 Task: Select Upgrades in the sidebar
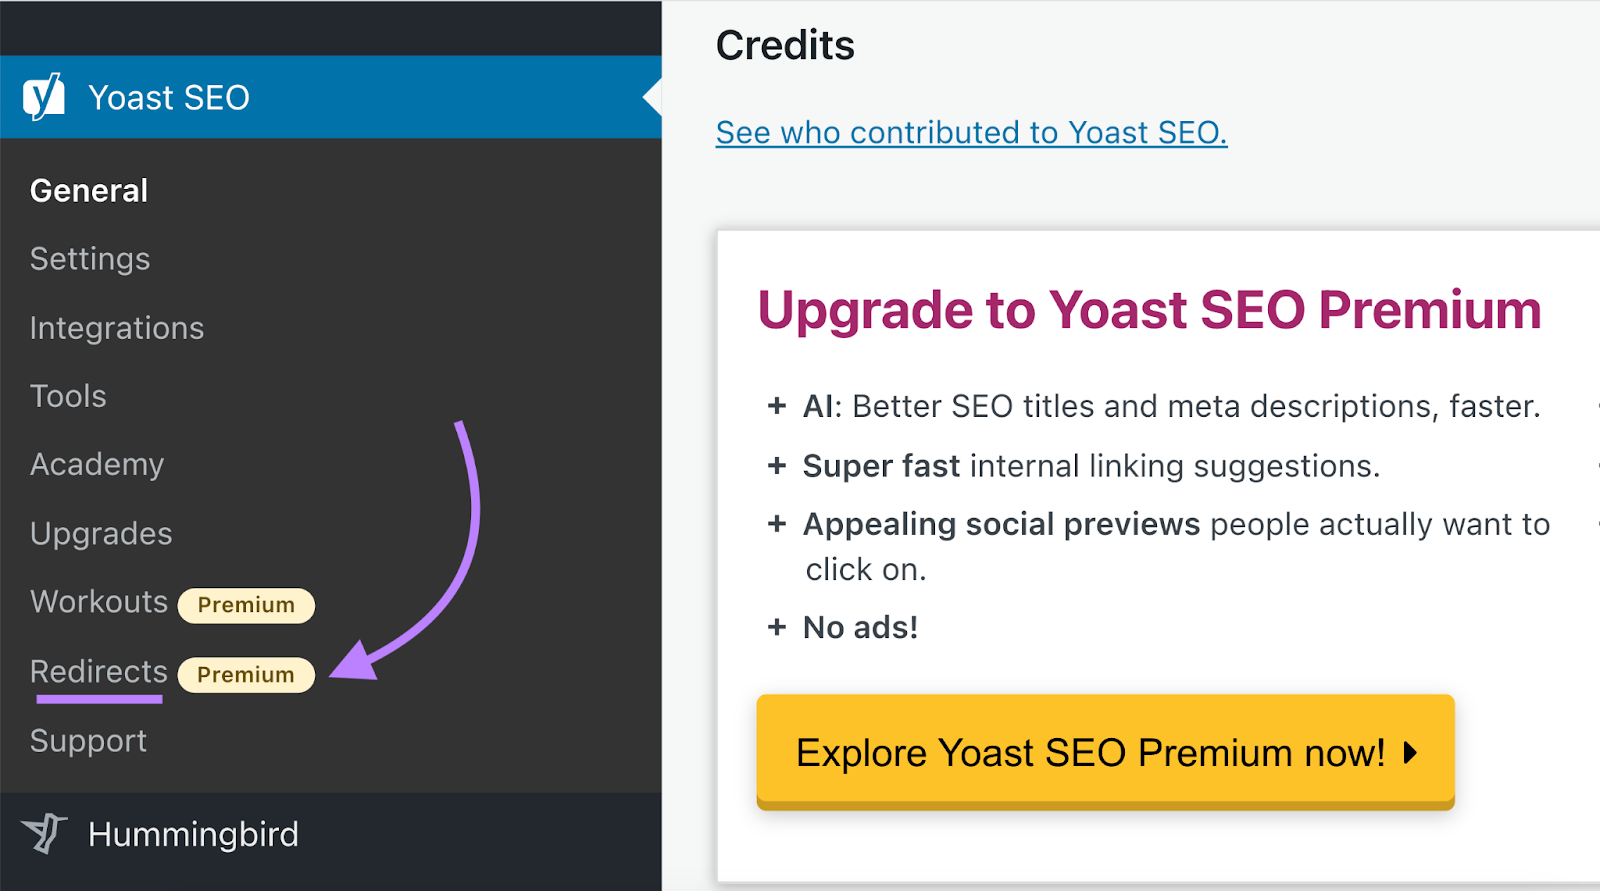tap(100, 532)
